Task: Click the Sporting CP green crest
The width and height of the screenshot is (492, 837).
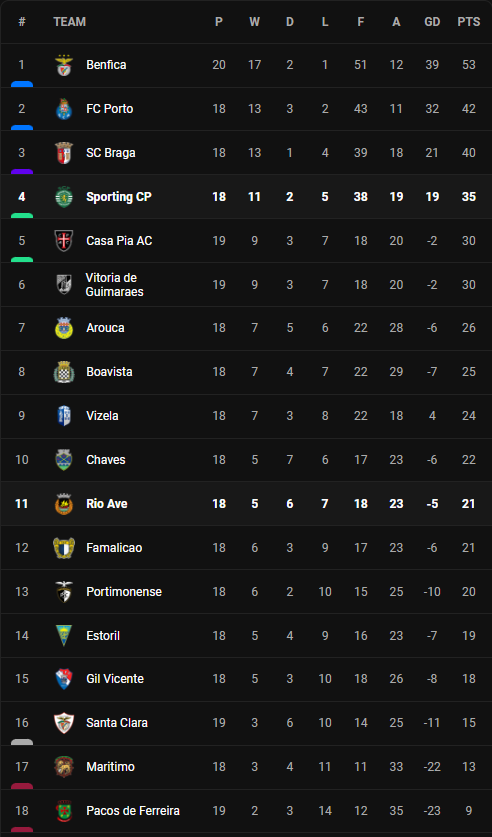Action: (x=64, y=197)
